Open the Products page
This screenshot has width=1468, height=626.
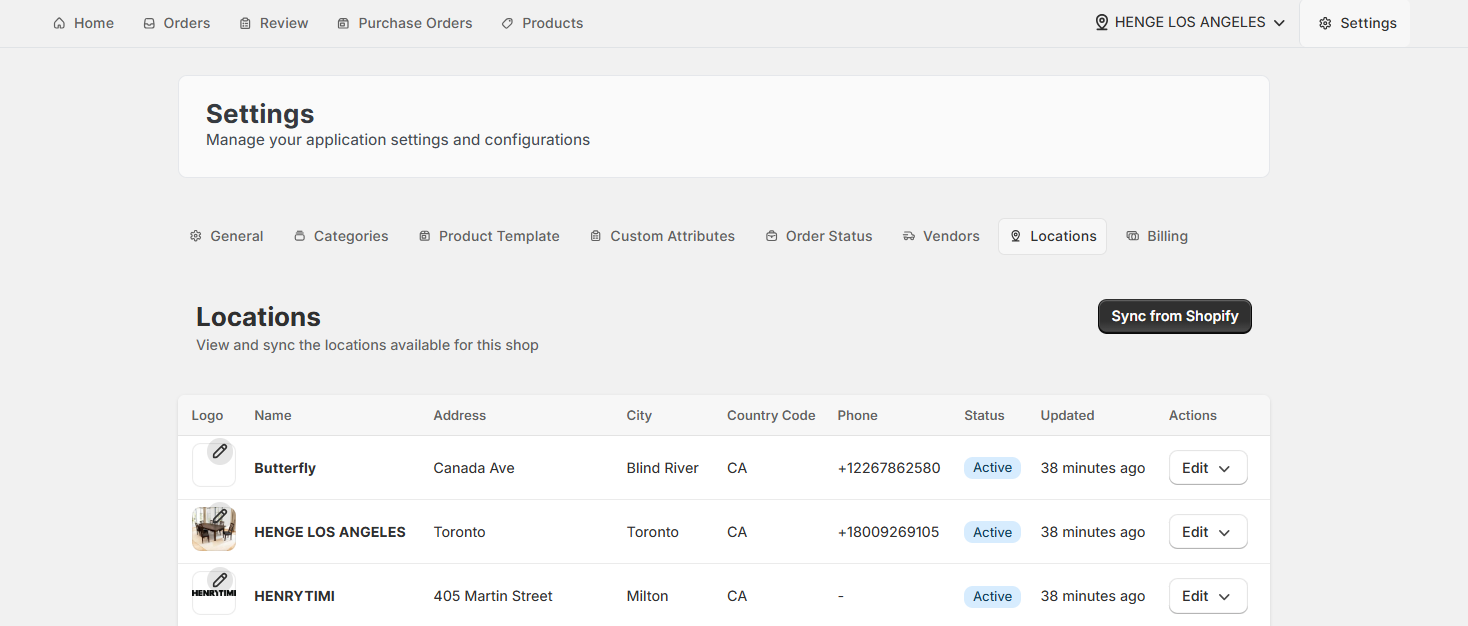click(542, 23)
